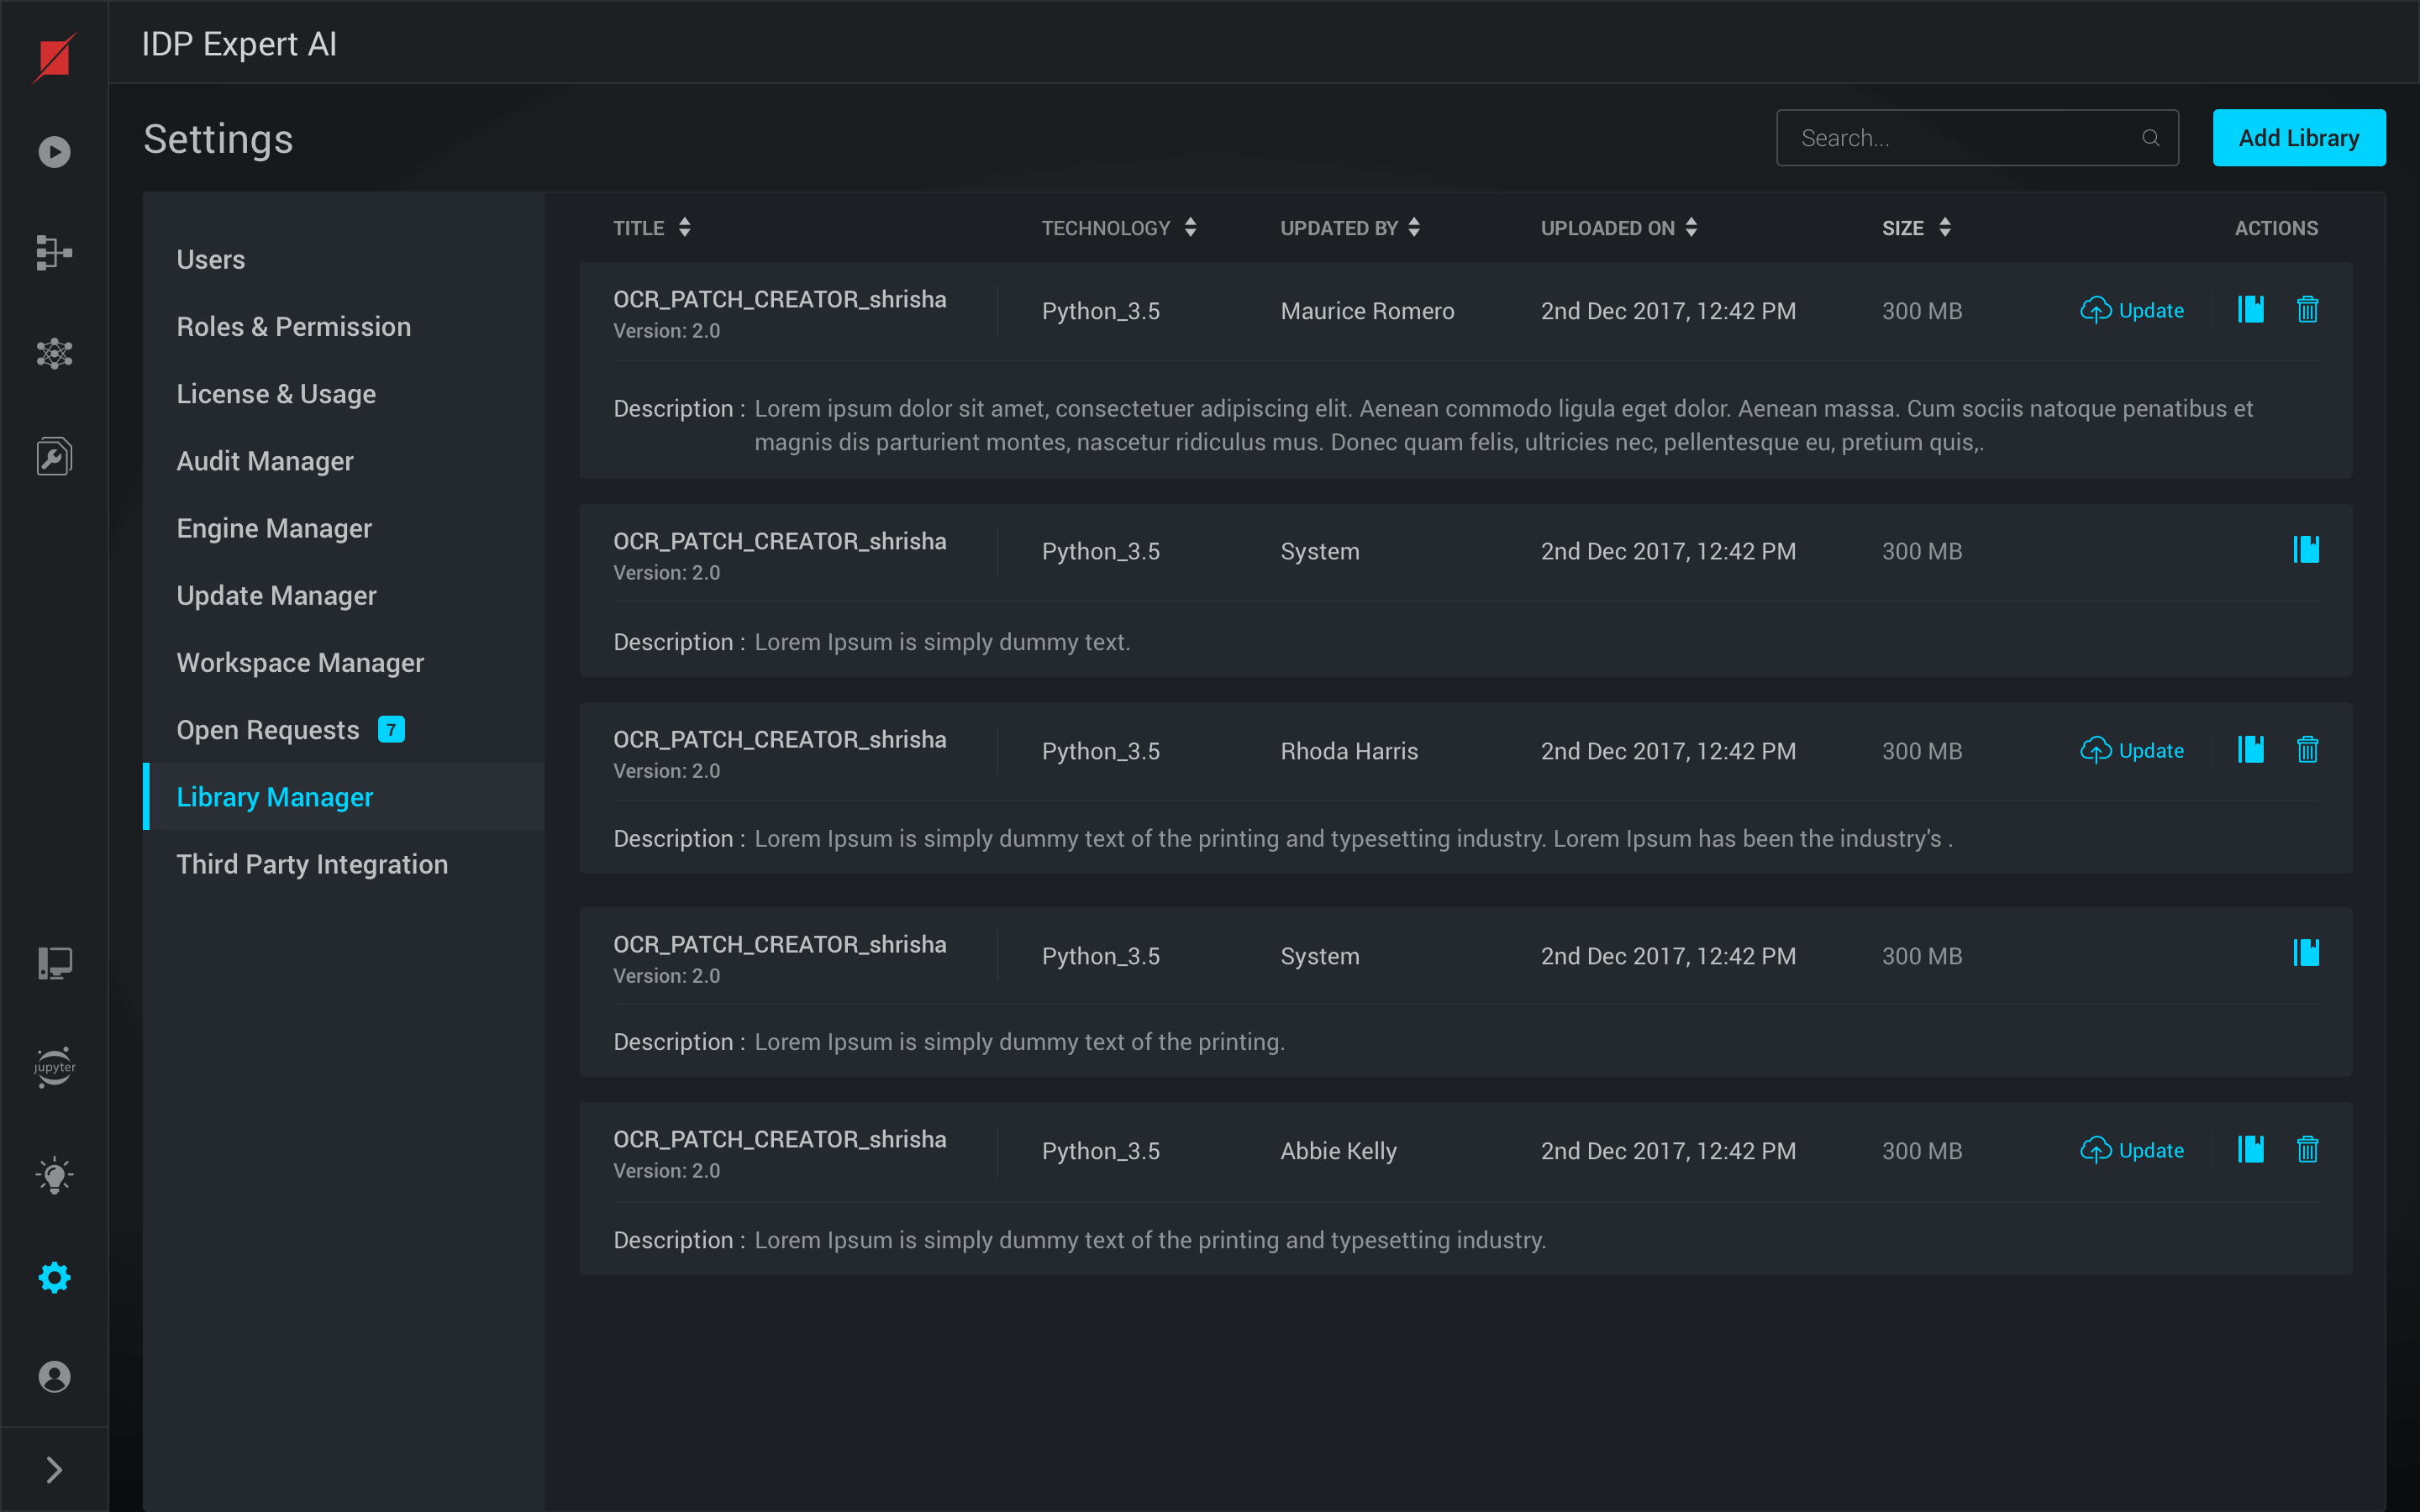This screenshot has width=2420, height=1512.
Task: Sort libraries by Uploaded On column
Action: coord(1691,228)
